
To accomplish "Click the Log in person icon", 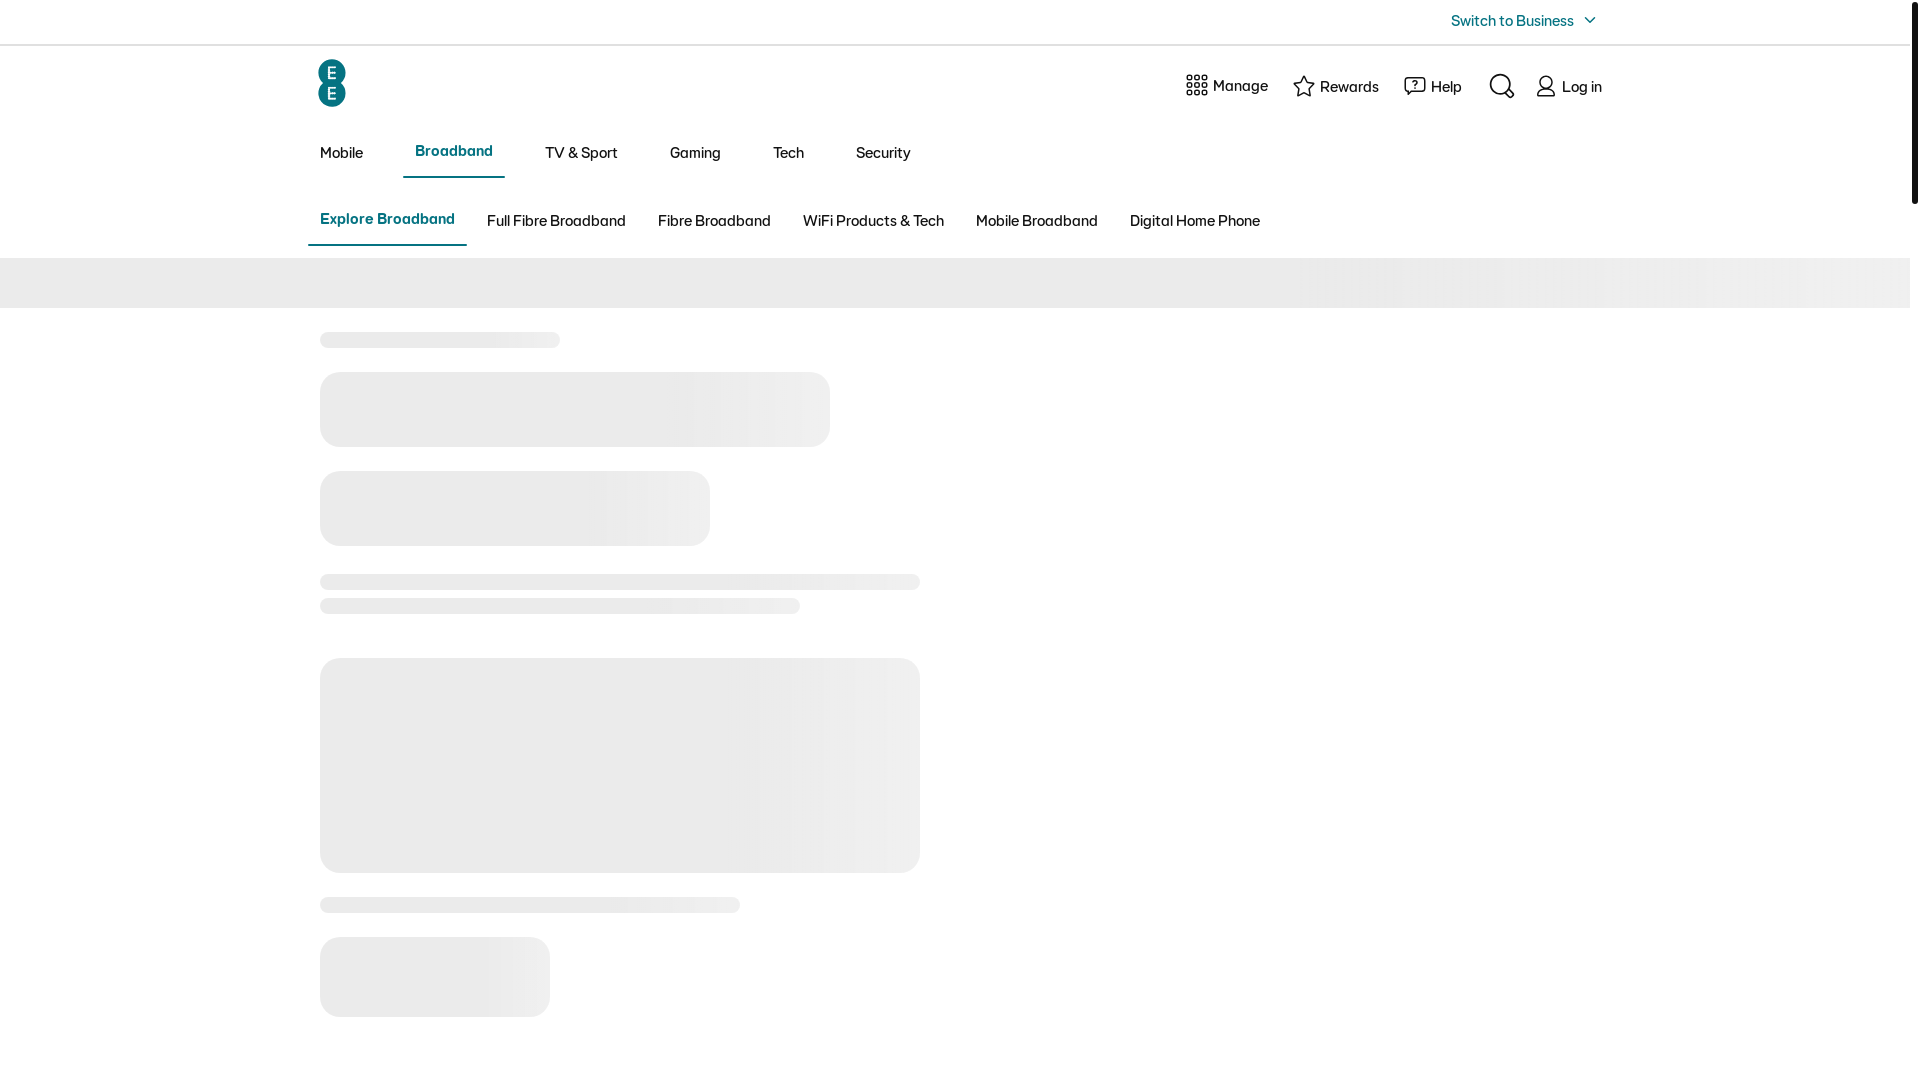I will (x=1546, y=86).
